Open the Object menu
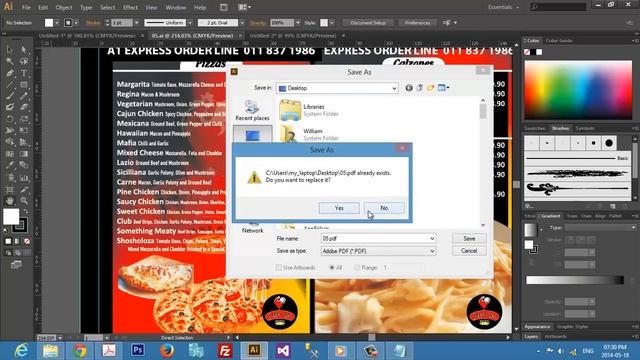Screen dimensions: 640x360 coord(64,7)
